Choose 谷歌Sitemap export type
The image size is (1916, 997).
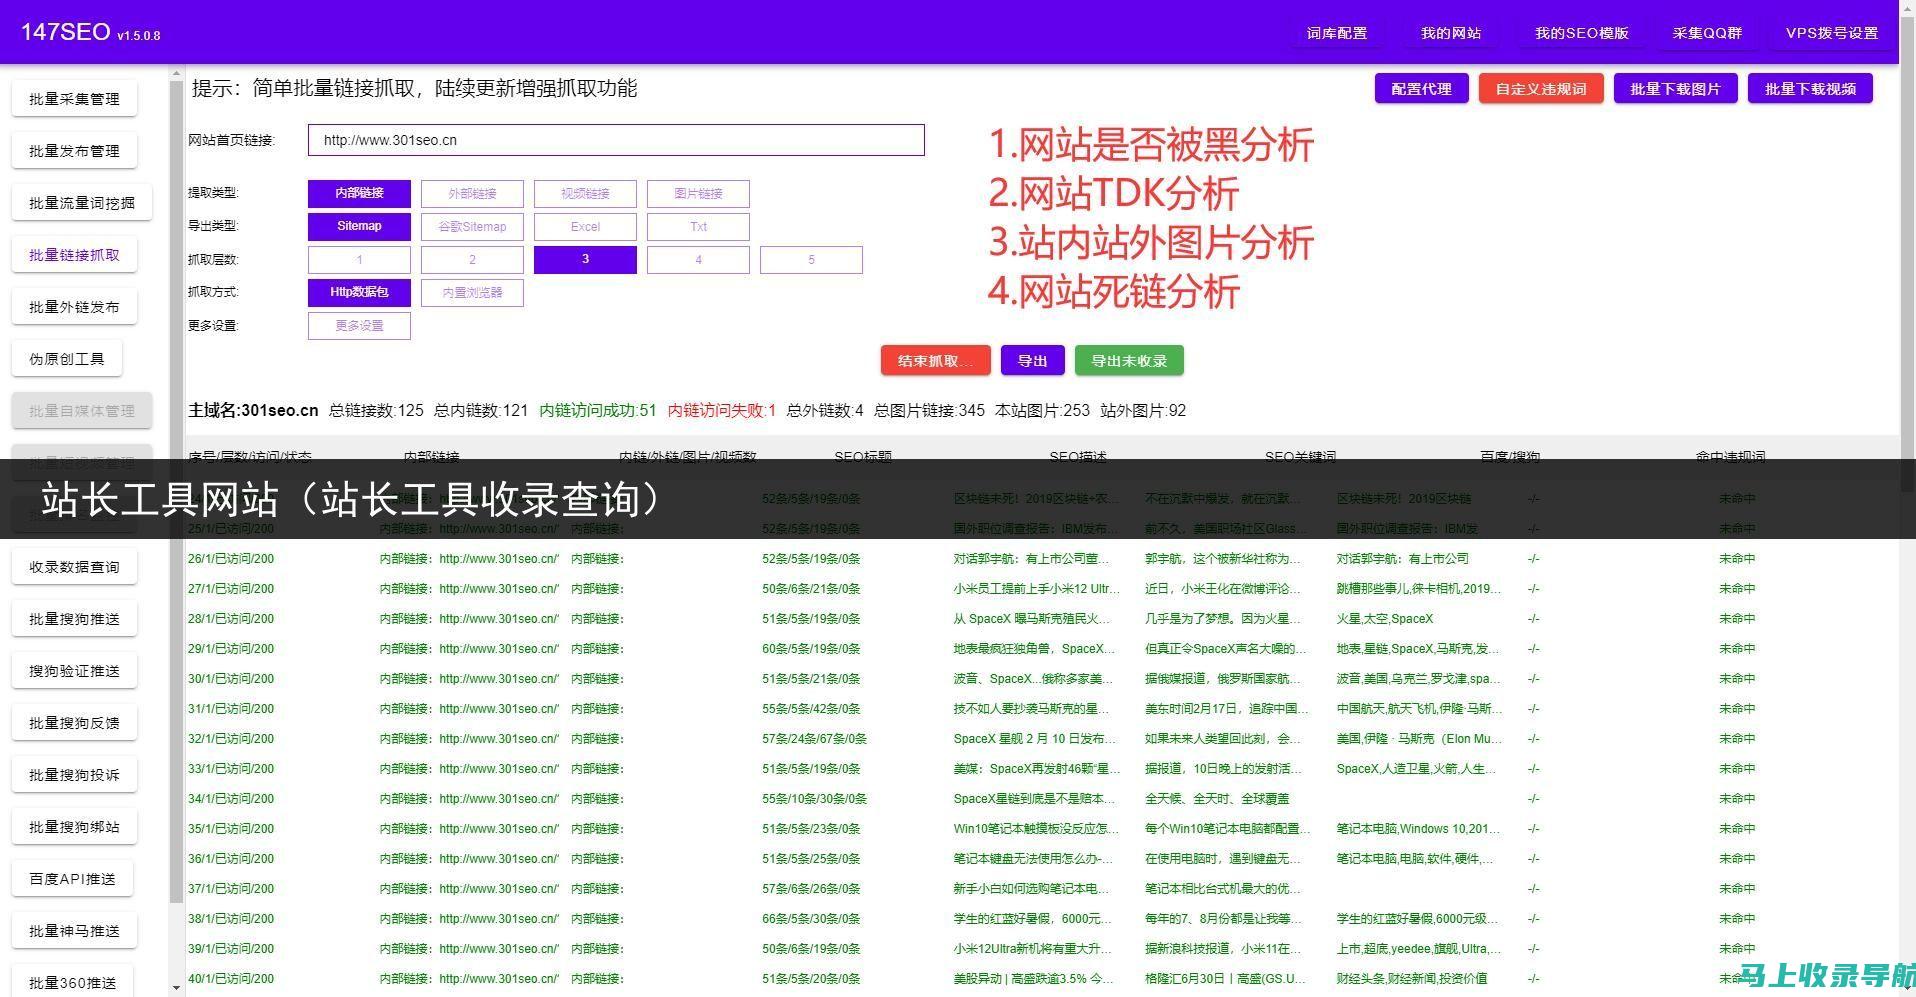point(472,226)
